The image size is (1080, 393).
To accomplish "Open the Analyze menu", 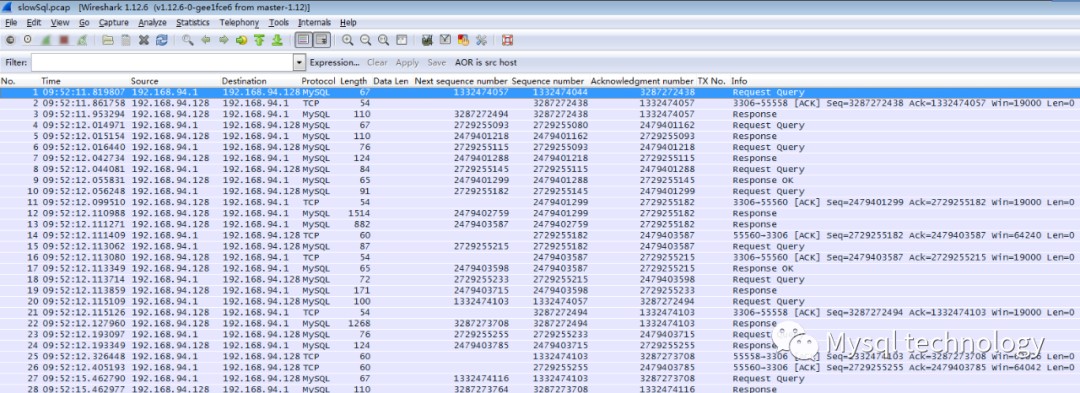I will point(152,23).
